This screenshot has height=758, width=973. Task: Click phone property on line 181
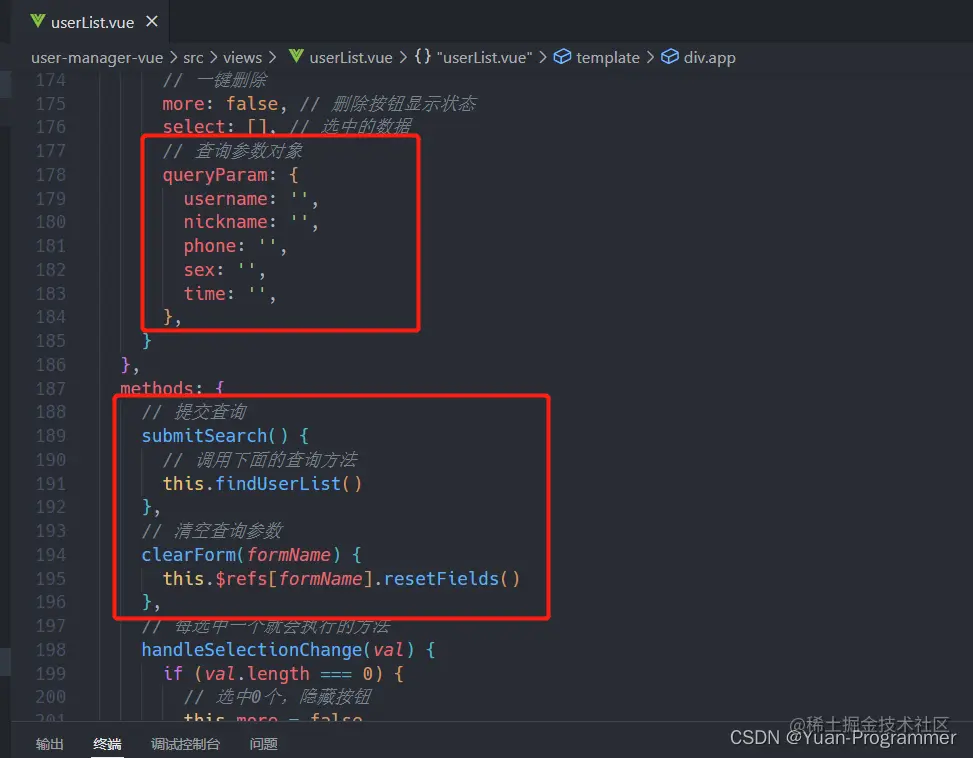pos(210,246)
